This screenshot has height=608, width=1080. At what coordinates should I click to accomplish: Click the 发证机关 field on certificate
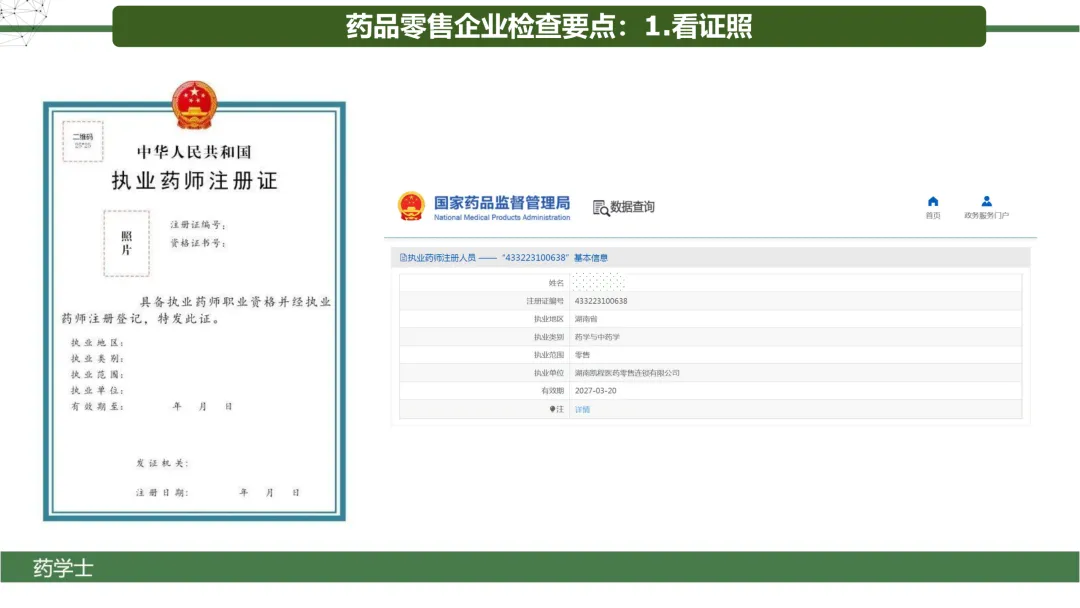coord(162,463)
